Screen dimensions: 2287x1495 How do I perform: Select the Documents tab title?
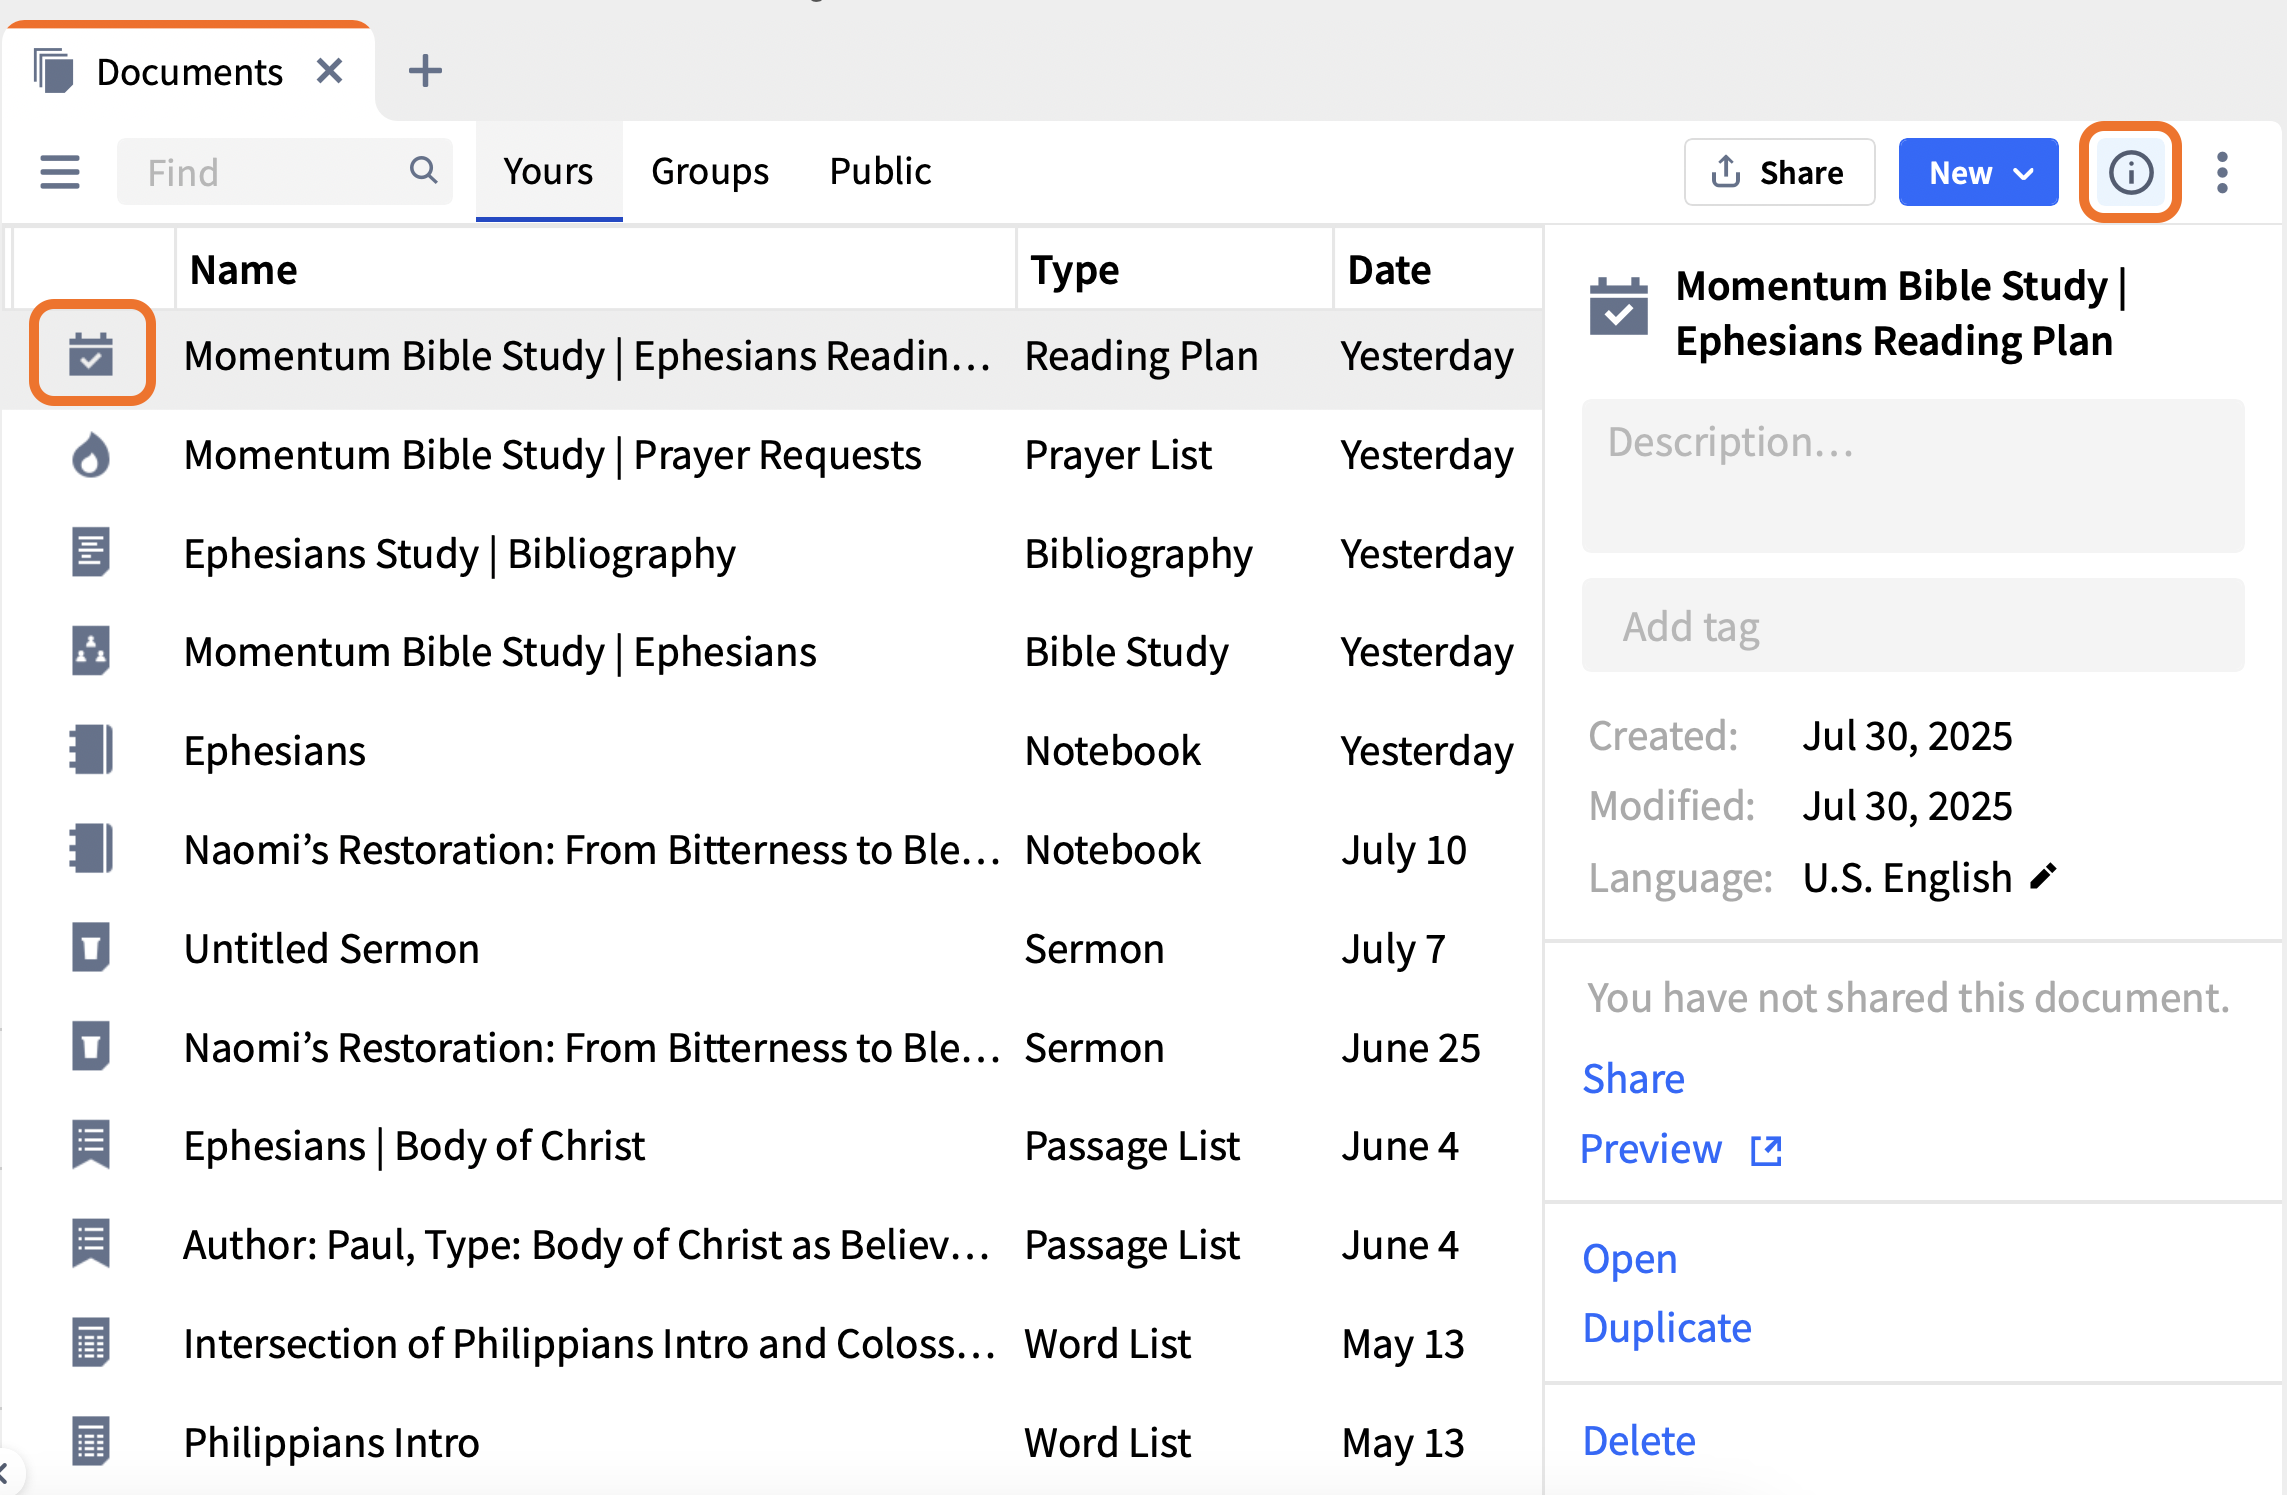[x=190, y=72]
